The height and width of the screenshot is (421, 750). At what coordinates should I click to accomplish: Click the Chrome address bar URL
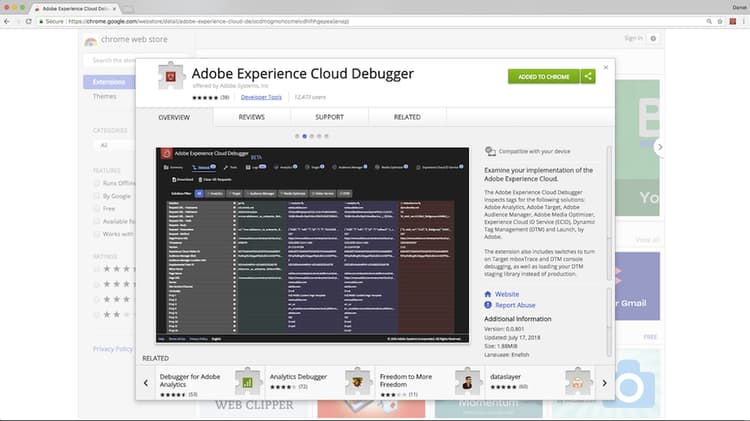pyautogui.click(x=209, y=21)
